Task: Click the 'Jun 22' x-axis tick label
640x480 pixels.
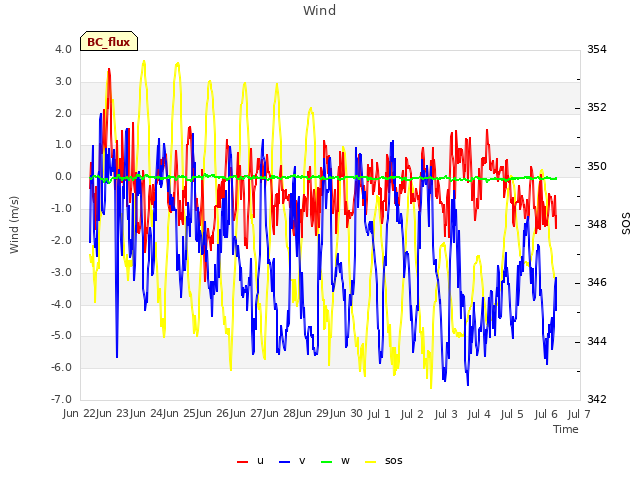Action: (x=80, y=413)
